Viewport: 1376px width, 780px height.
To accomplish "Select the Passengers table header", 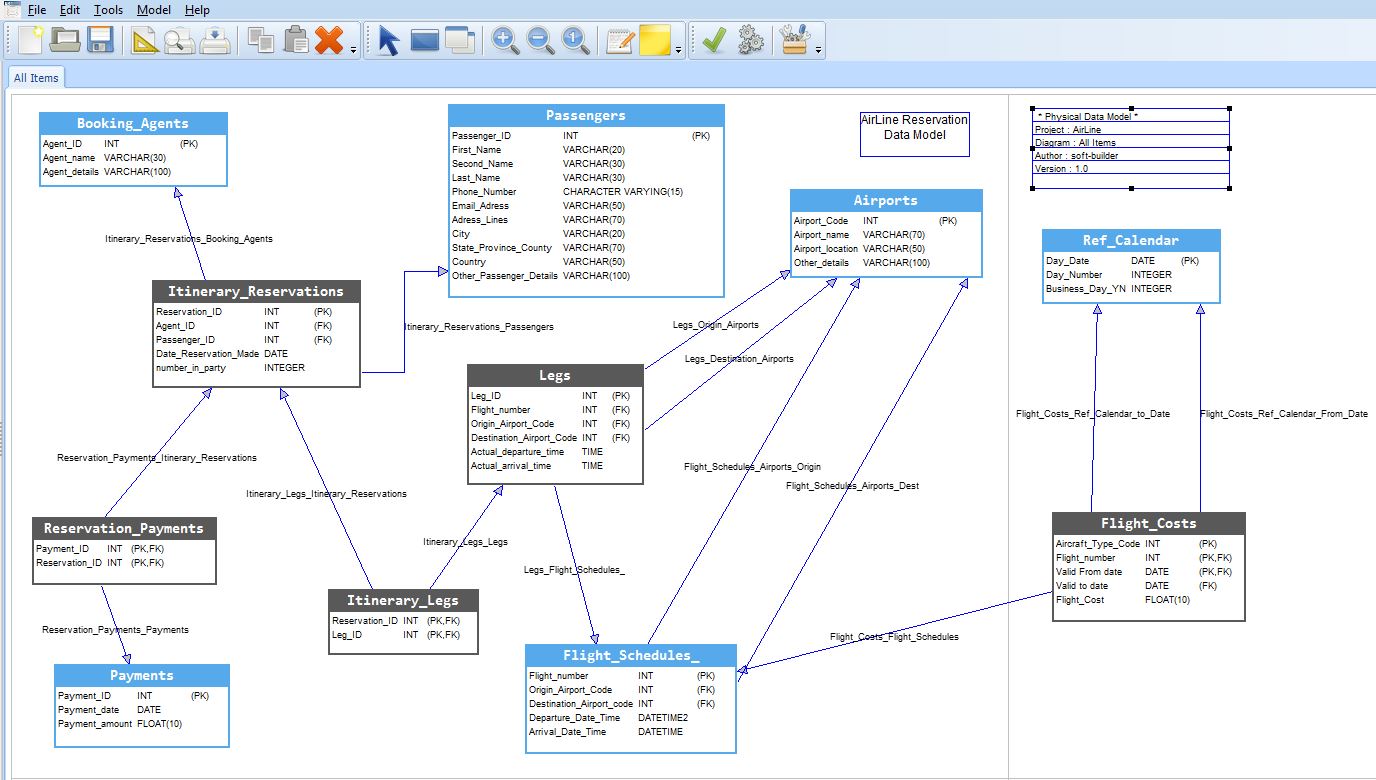I will pyautogui.click(x=586, y=116).
